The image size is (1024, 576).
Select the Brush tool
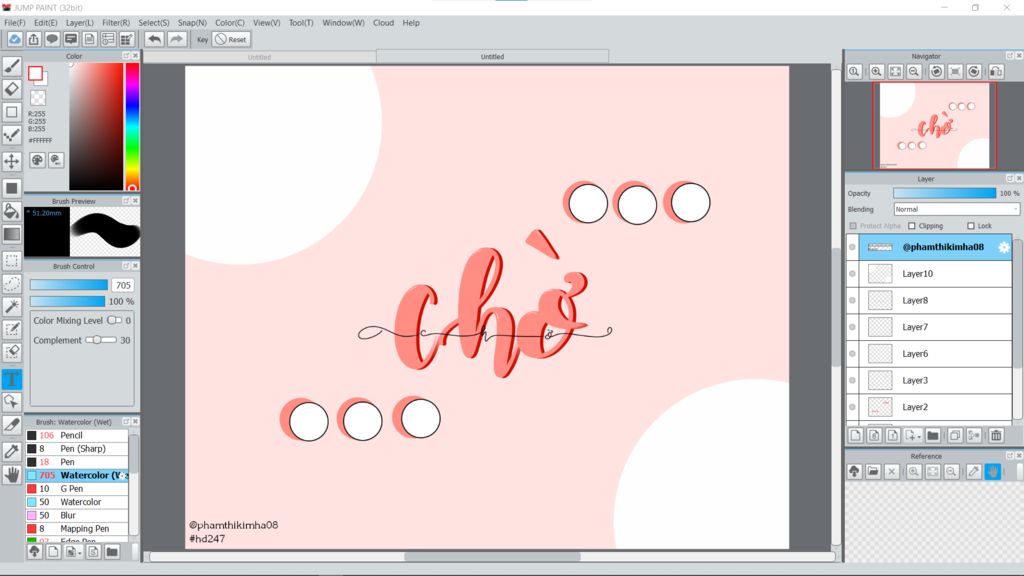click(x=12, y=65)
